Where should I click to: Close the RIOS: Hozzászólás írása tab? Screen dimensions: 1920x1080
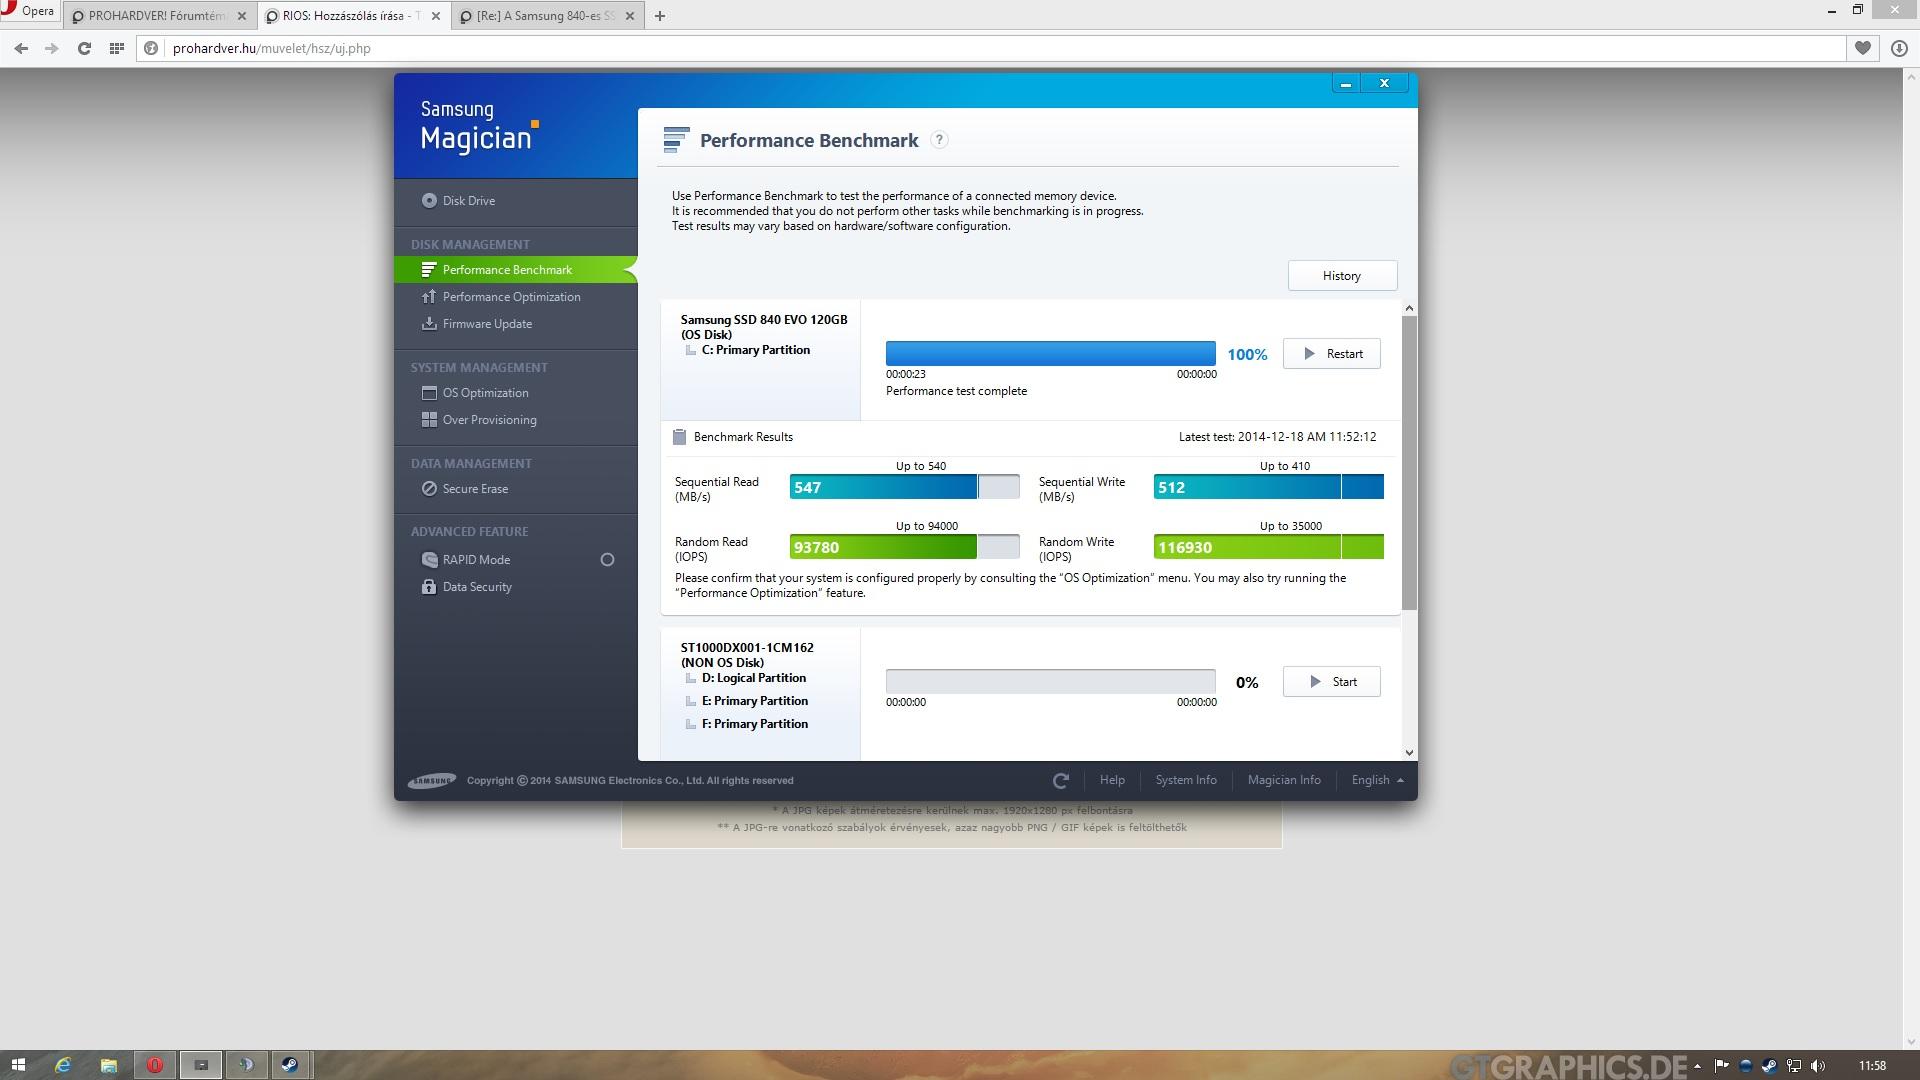pyautogui.click(x=437, y=16)
